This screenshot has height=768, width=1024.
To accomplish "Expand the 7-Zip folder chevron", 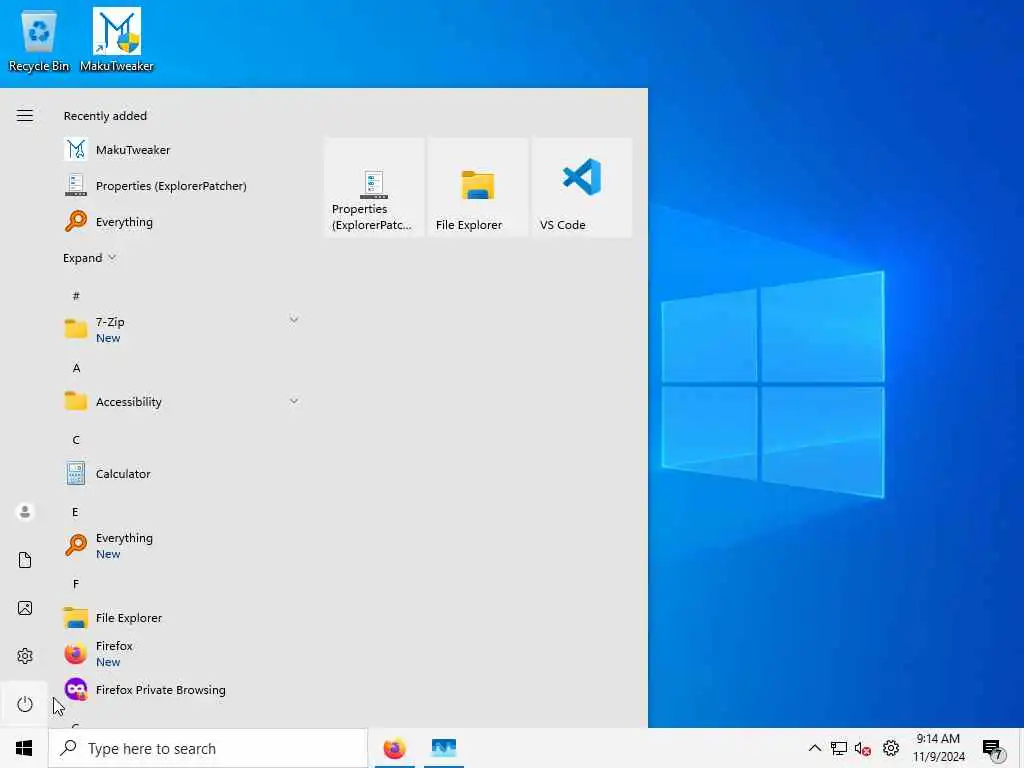I will 294,320.
